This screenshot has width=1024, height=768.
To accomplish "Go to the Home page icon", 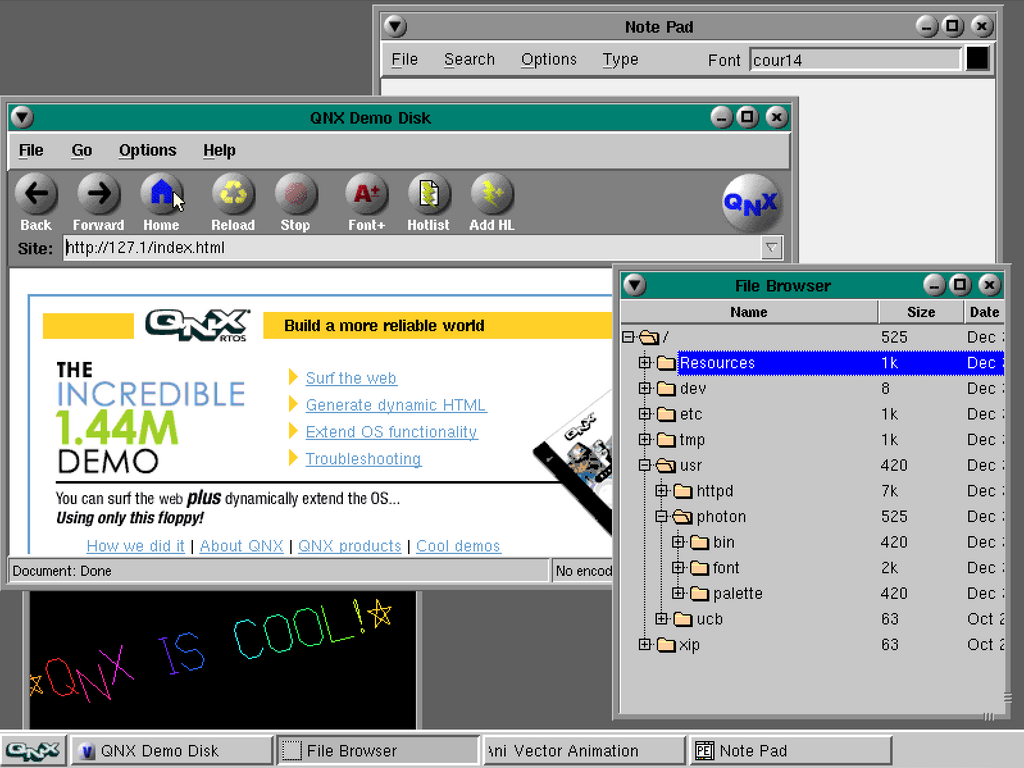I will (161, 194).
